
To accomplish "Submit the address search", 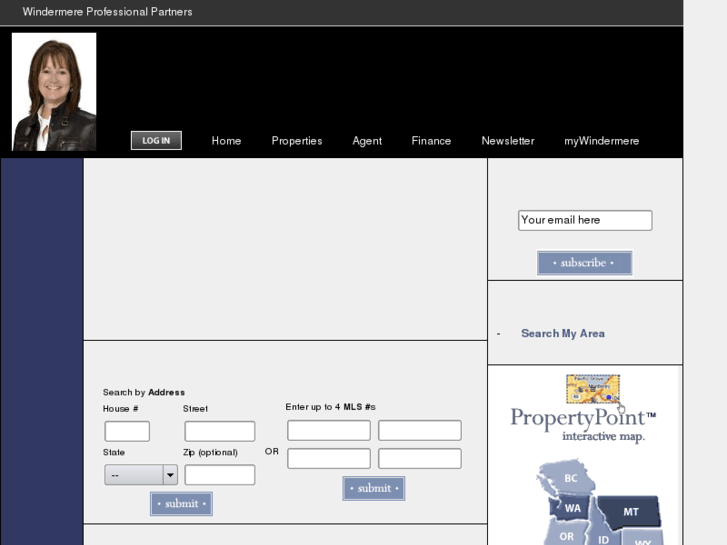I will coord(181,504).
